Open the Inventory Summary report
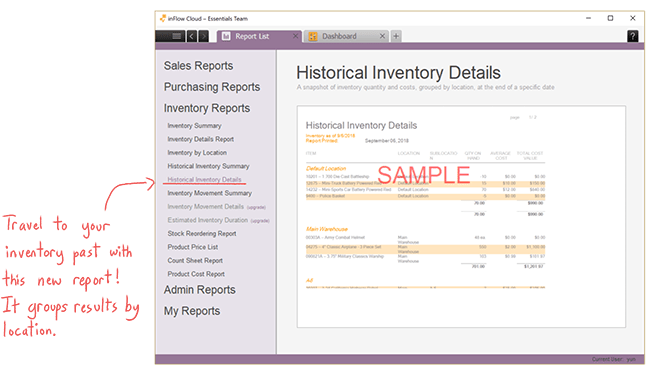 [194, 126]
